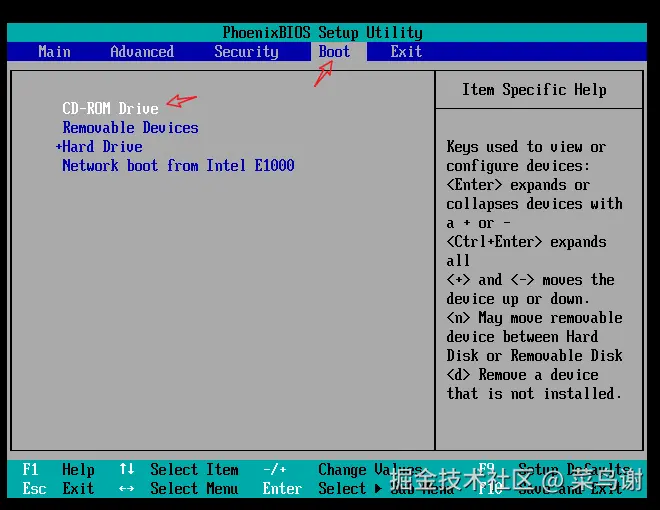
Task: Click 'Keys used to view or' help text
Action: pyautogui.click(x=526, y=146)
